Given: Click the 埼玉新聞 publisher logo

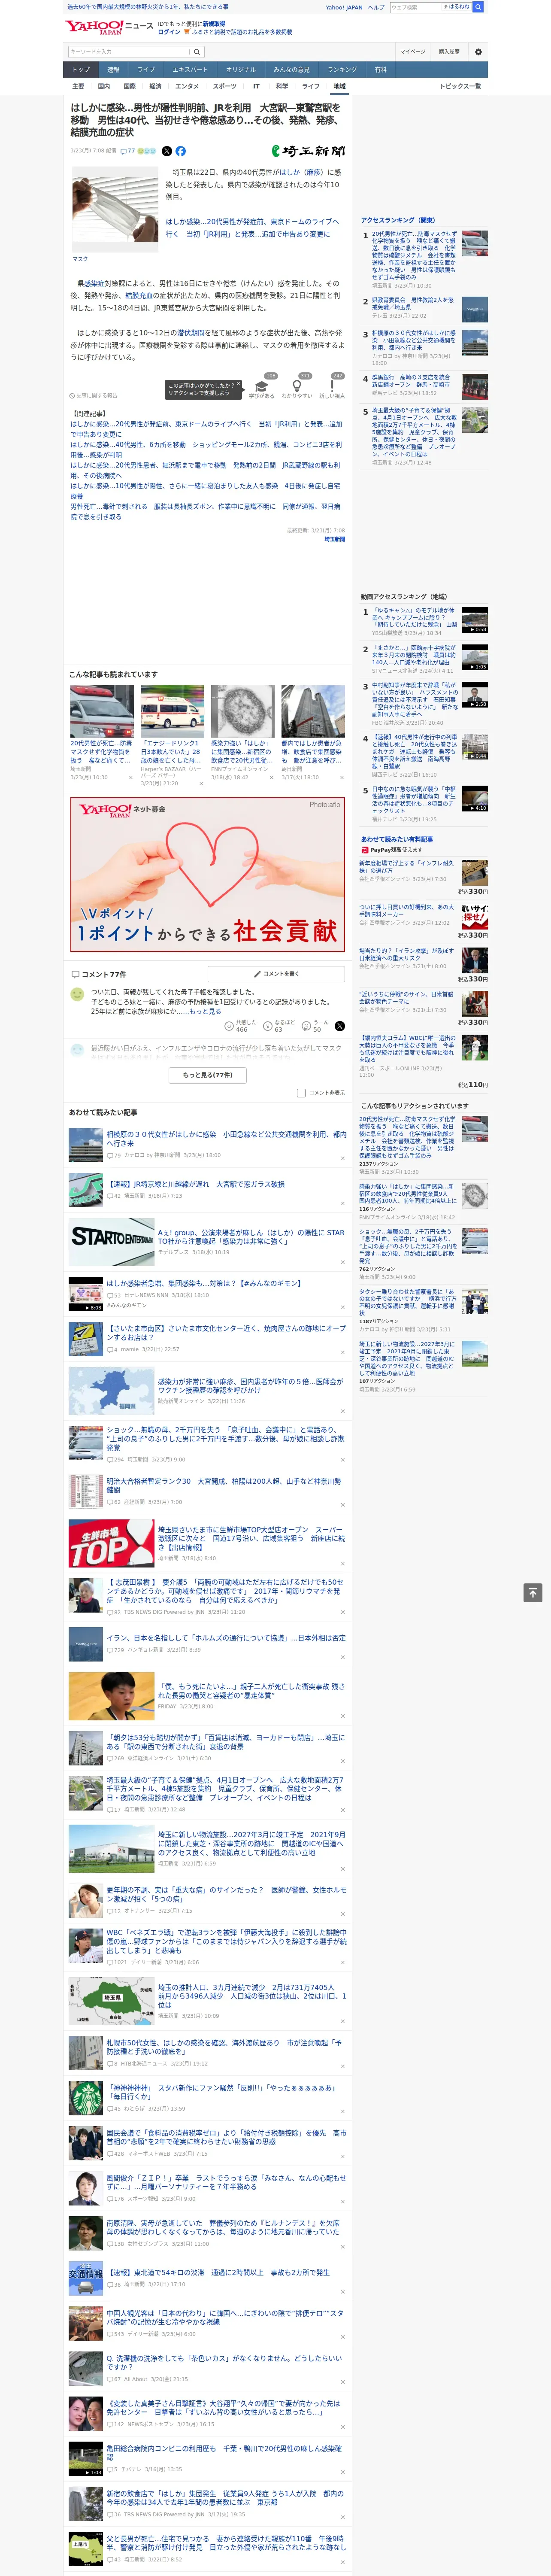Looking at the screenshot, I should point(308,151).
